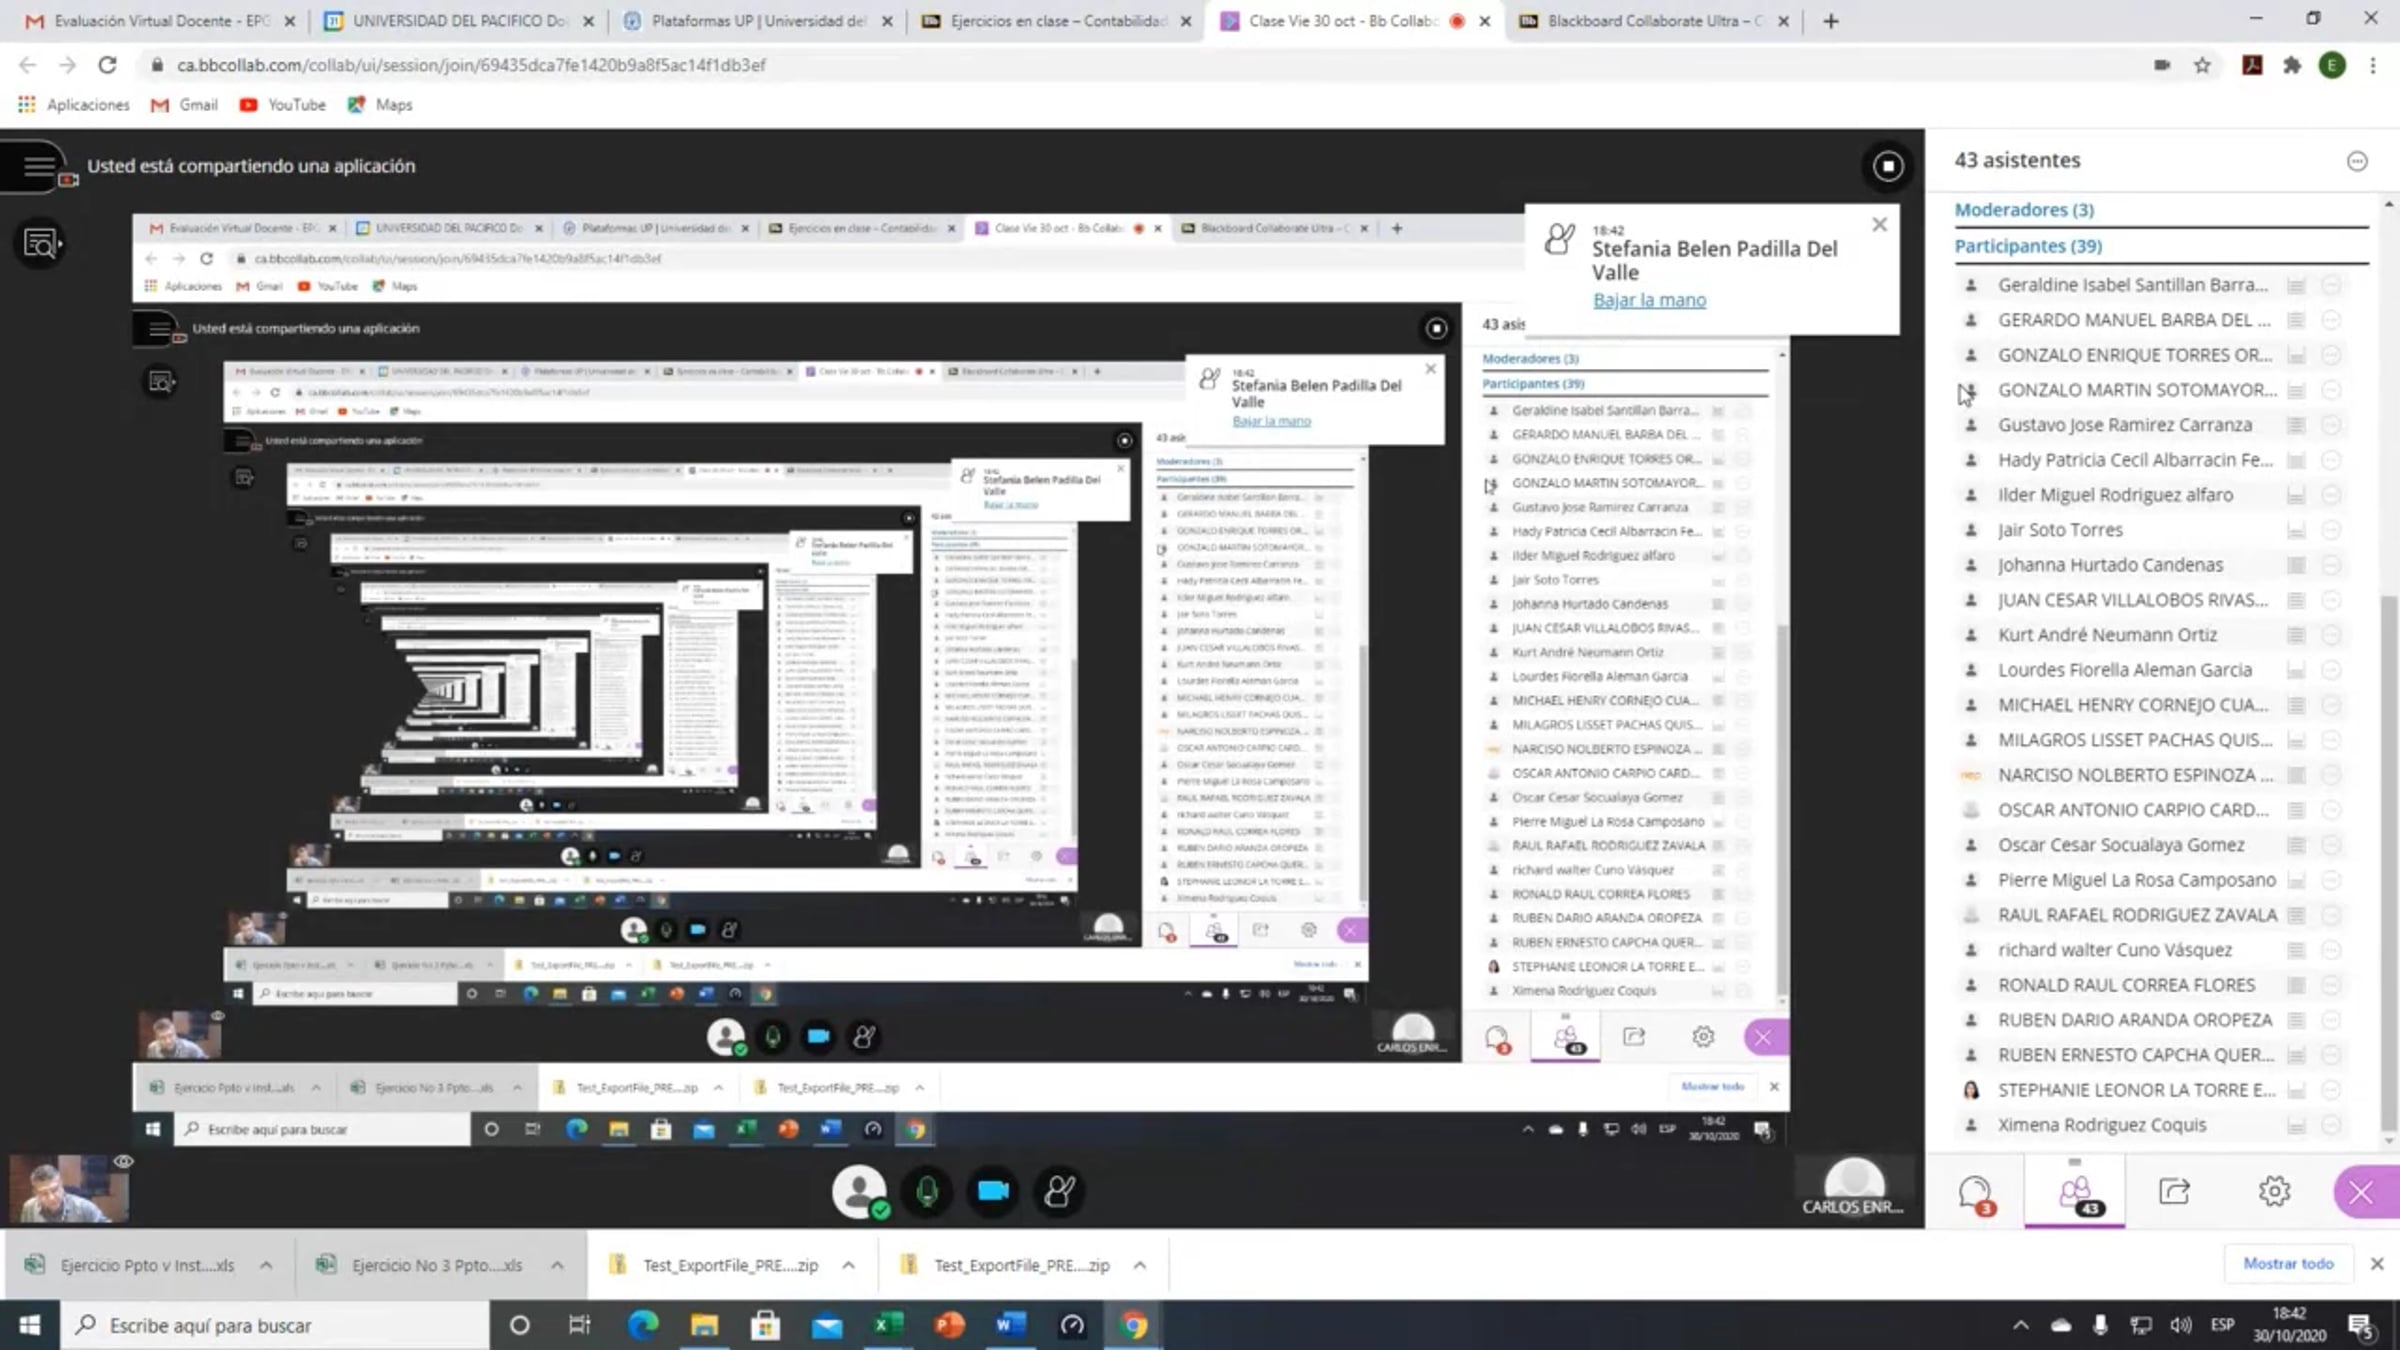The width and height of the screenshot is (2400, 1350).
Task: Toggle the video camera sharing
Action: (x=993, y=1192)
